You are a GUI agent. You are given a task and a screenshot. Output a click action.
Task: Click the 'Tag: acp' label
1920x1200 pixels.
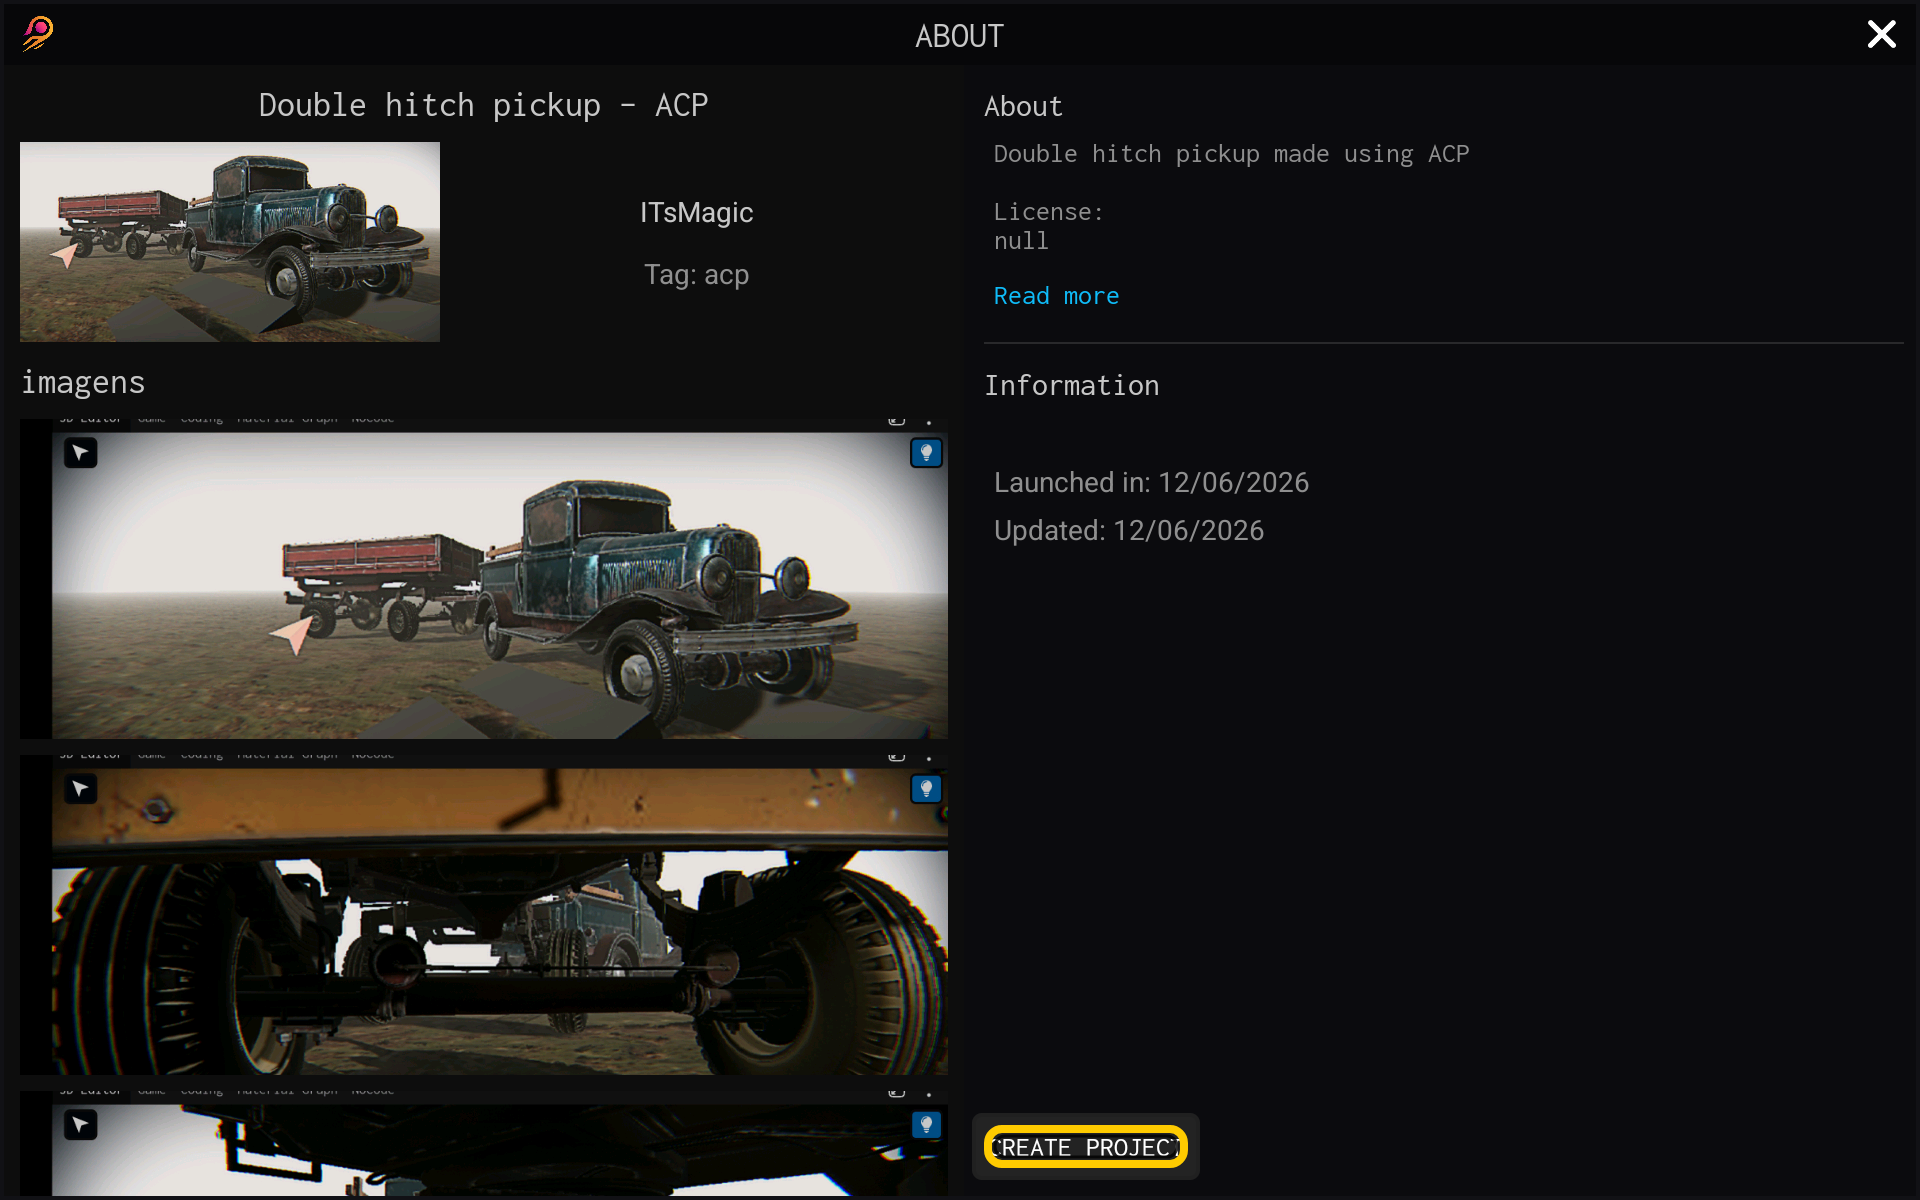[697, 275]
